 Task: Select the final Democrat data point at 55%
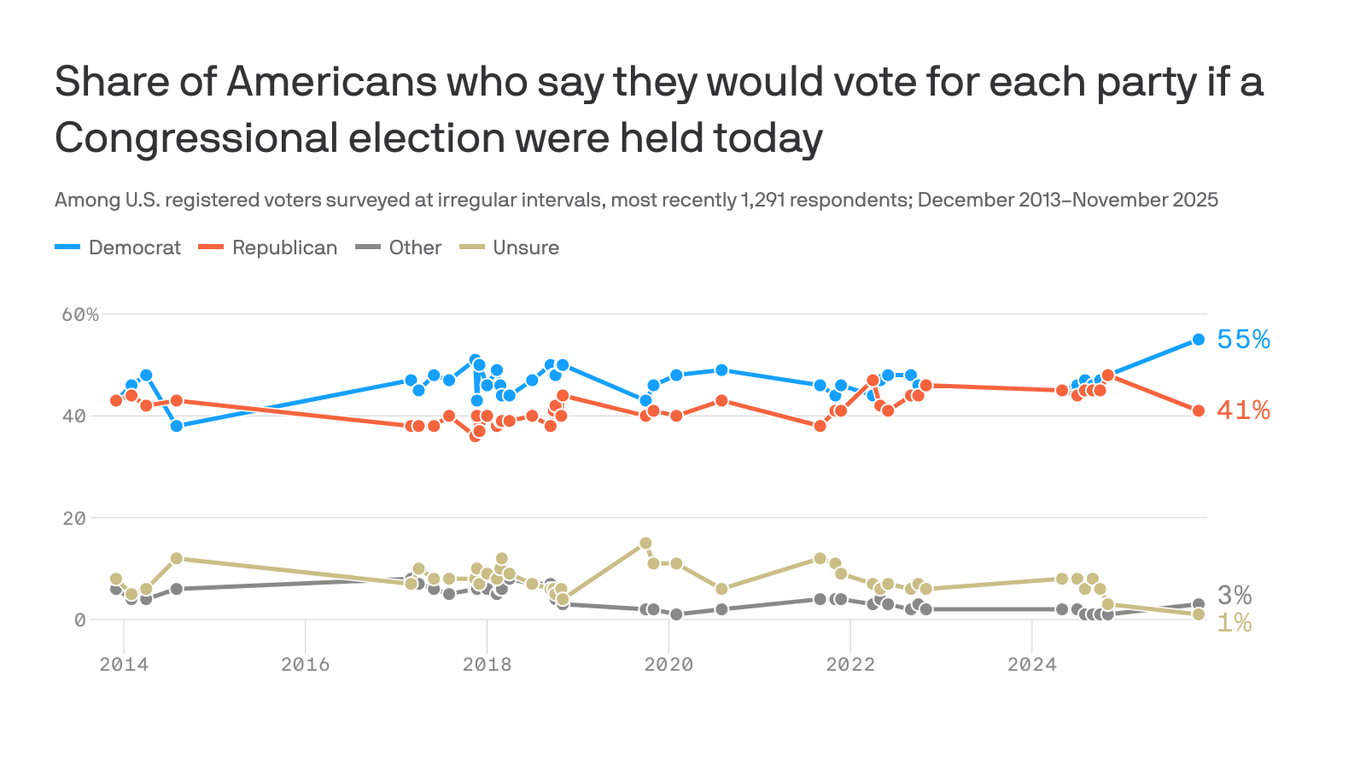coord(1198,340)
